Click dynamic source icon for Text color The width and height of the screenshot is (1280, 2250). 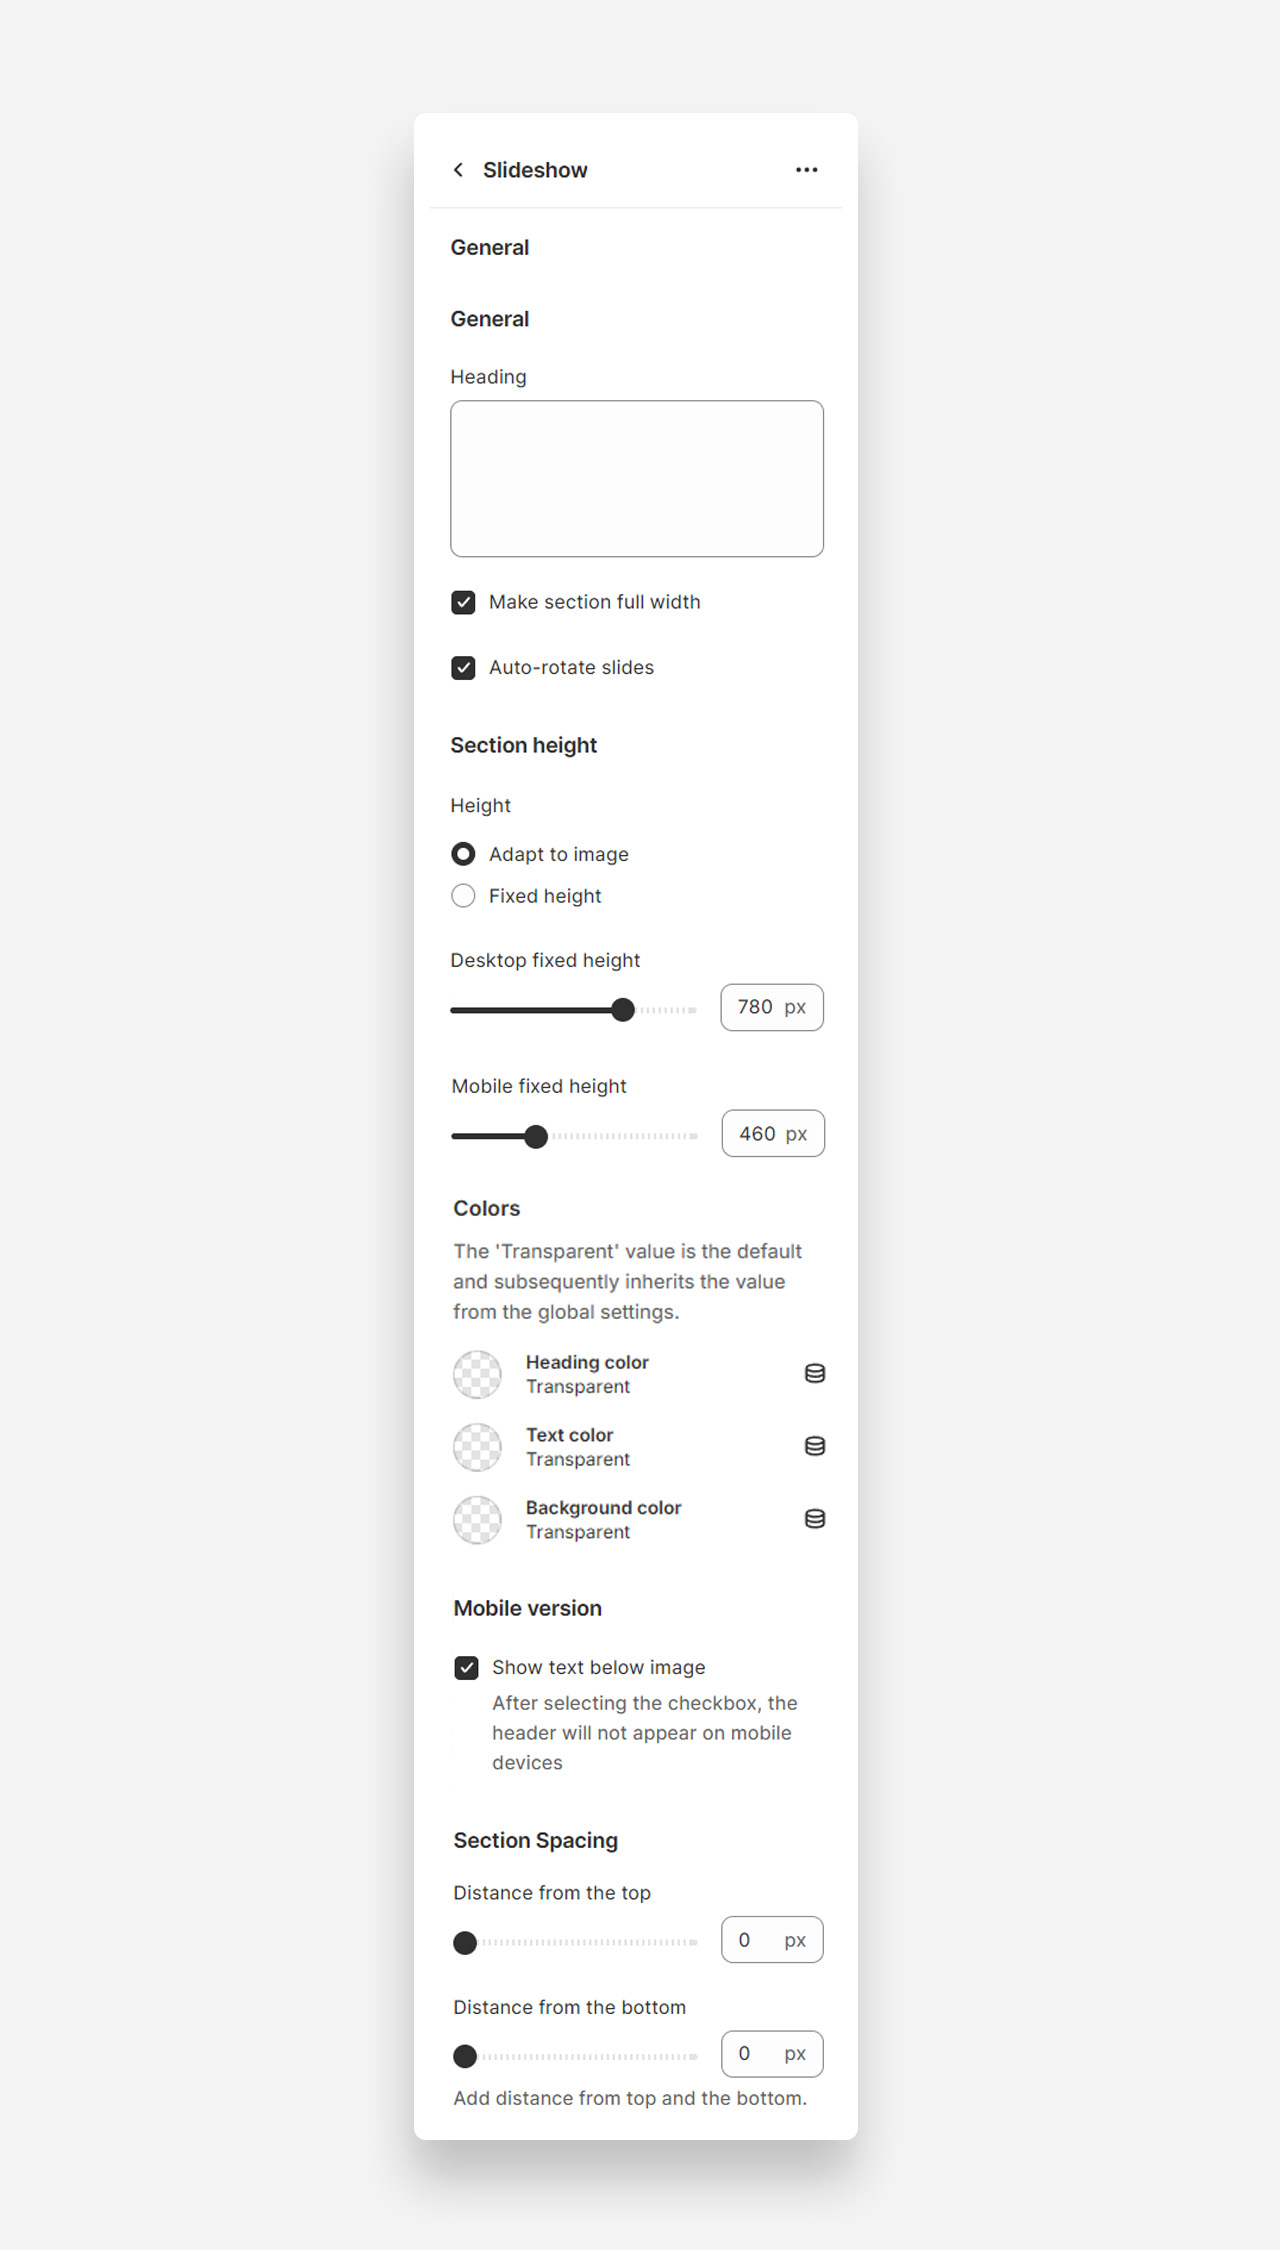(x=815, y=1446)
